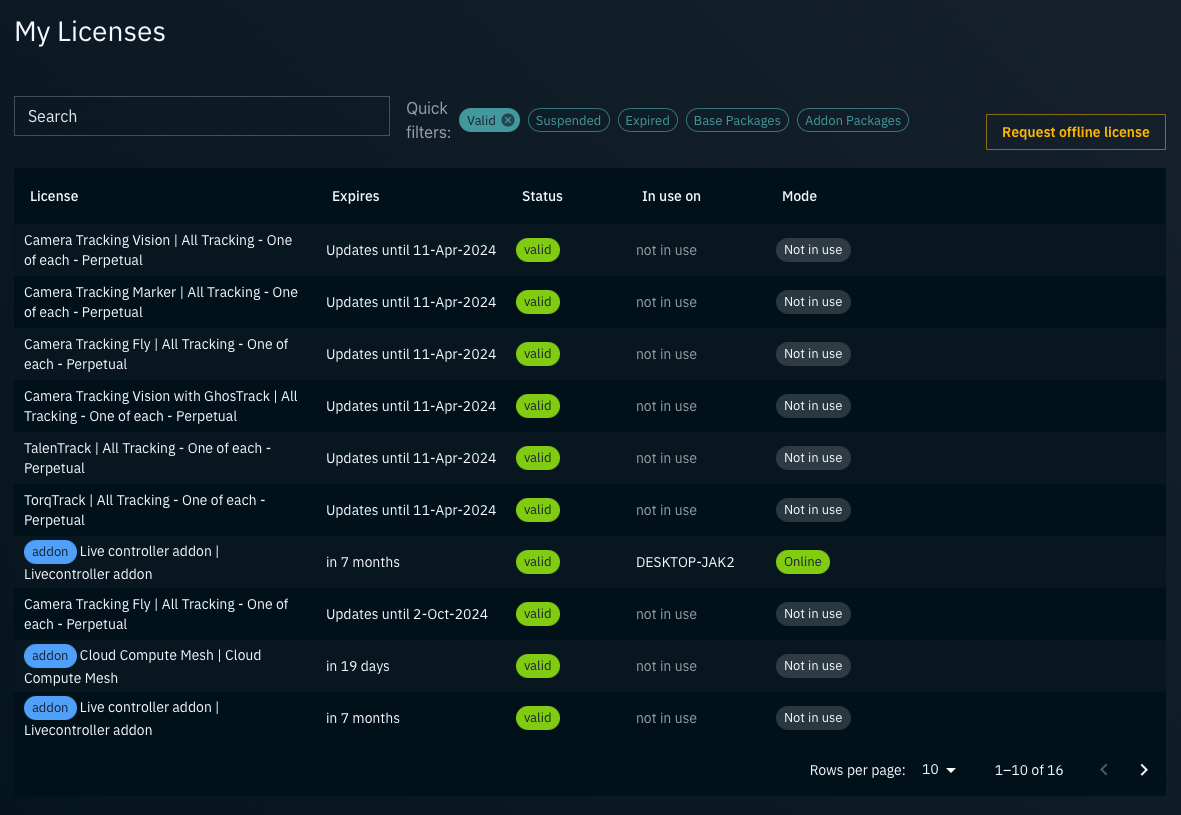Enable the Expired quick filter
This screenshot has height=815, width=1181.
tap(647, 119)
